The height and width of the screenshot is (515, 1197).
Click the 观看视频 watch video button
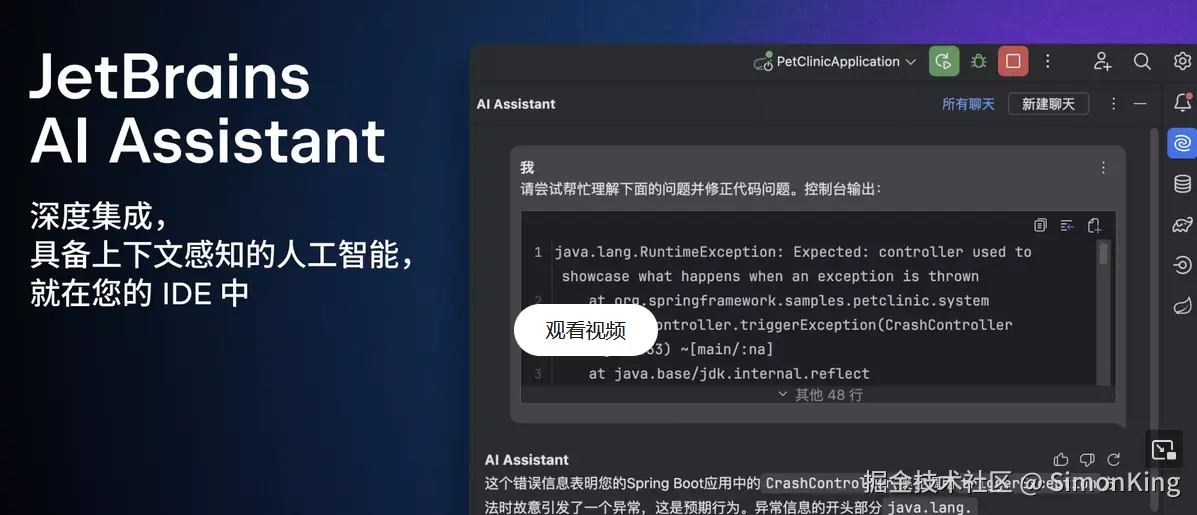tap(586, 330)
